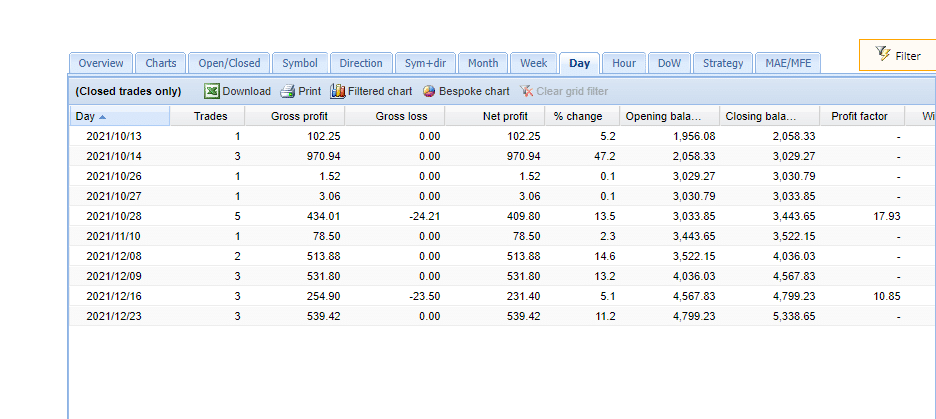Viewport: 936px width, 419px height.
Task: Select the 2021/10/28 row date
Action: [x=114, y=216]
